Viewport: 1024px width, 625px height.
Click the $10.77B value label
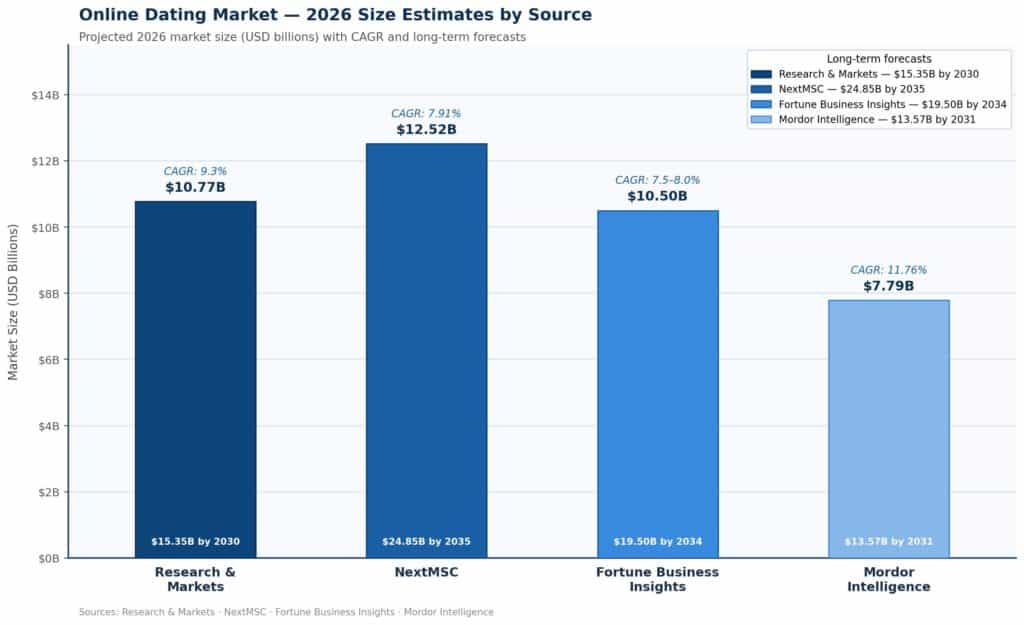(x=195, y=187)
